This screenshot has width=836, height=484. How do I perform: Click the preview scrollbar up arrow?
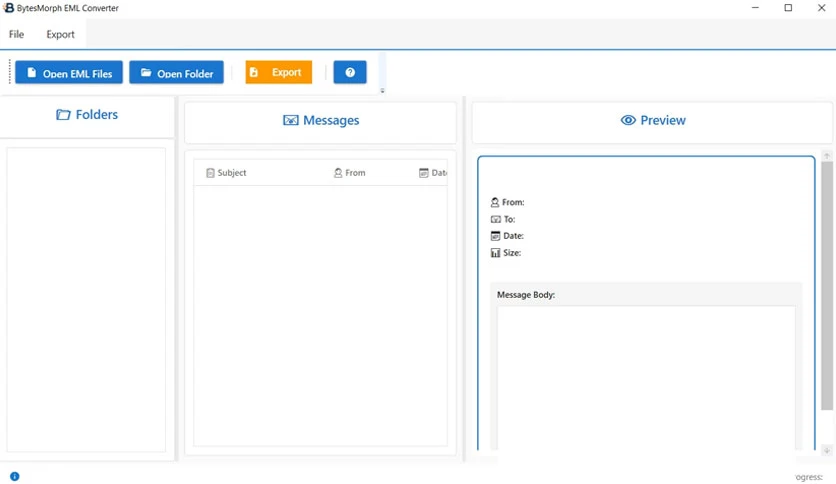[x=827, y=156]
